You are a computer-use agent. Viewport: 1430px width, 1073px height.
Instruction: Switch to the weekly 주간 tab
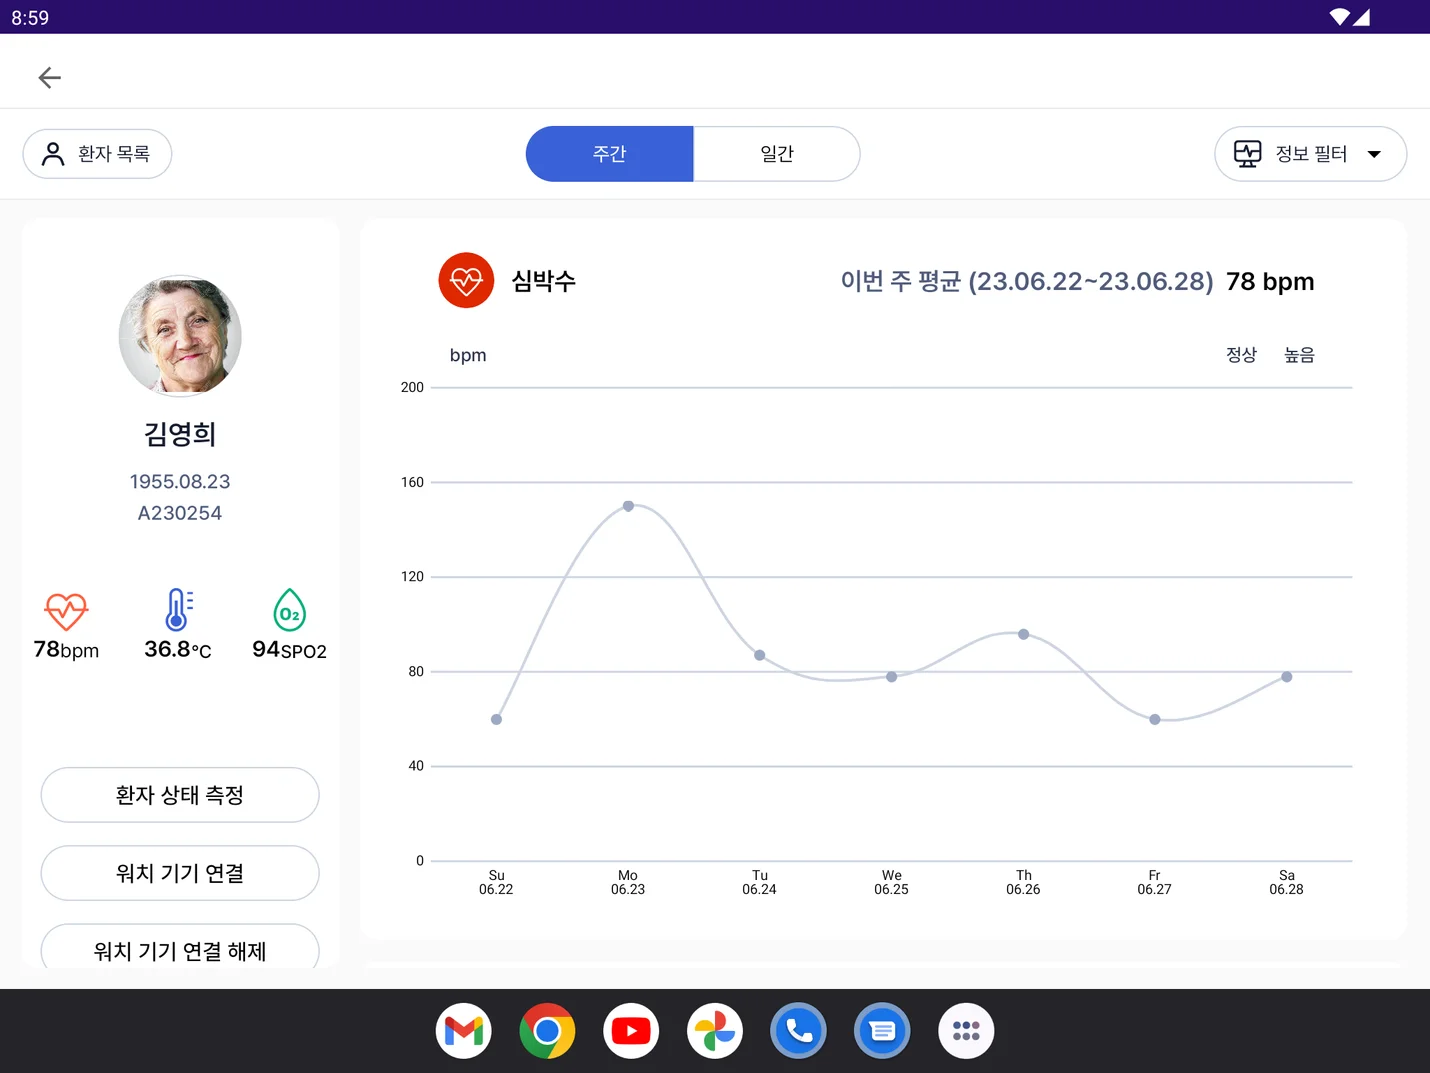coord(609,154)
